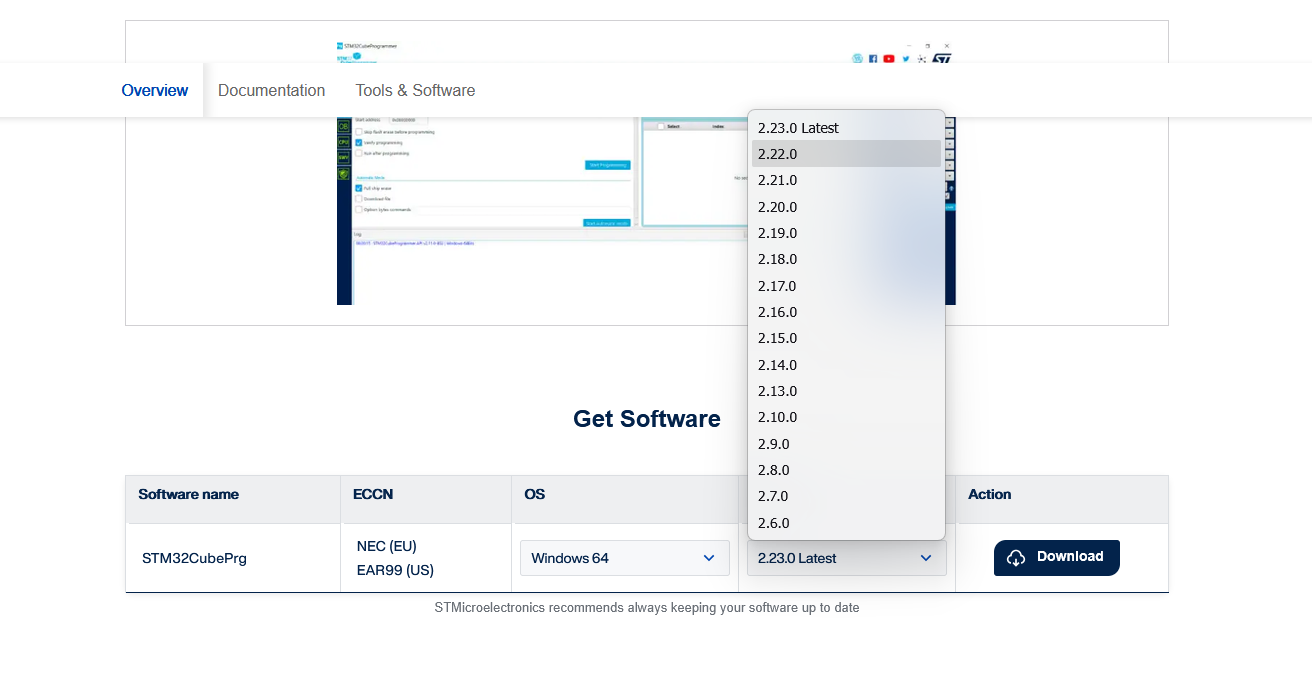The height and width of the screenshot is (680, 1312).
Task: Select version 2.17.0
Action: click(846, 286)
